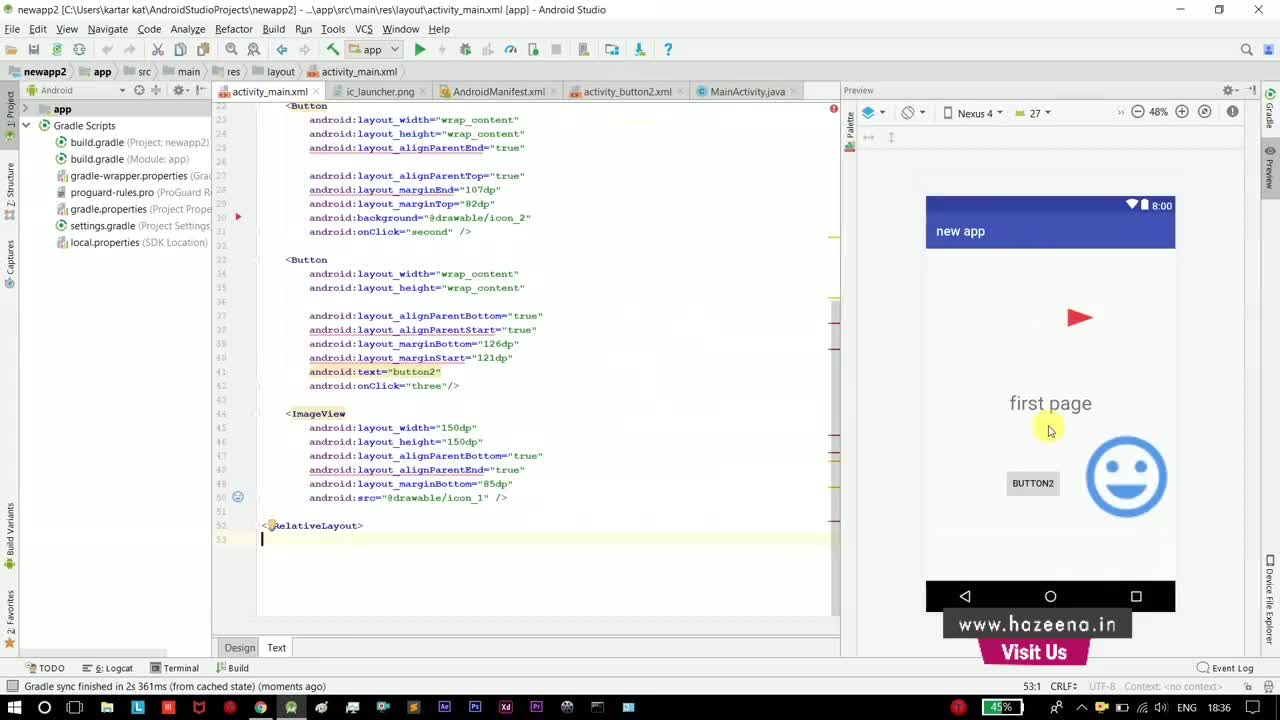Open the run configuration app dropdown
This screenshot has width=1280, height=720.
(374, 49)
